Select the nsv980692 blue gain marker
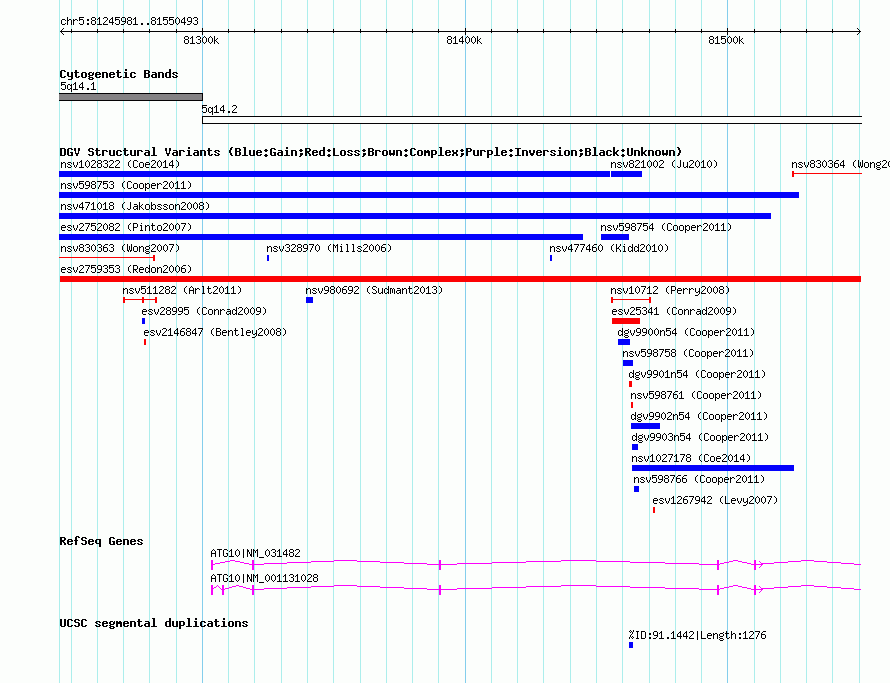Image resolution: width=890 pixels, height=683 pixels. pos(309,300)
